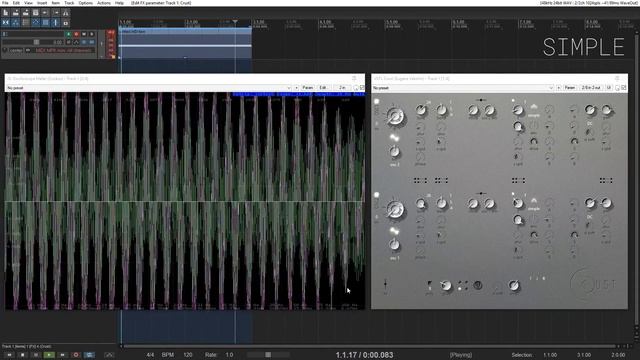Click the Stop transport button
The height and width of the screenshot is (360, 640).
pyautogui.click(x=22, y=355)
